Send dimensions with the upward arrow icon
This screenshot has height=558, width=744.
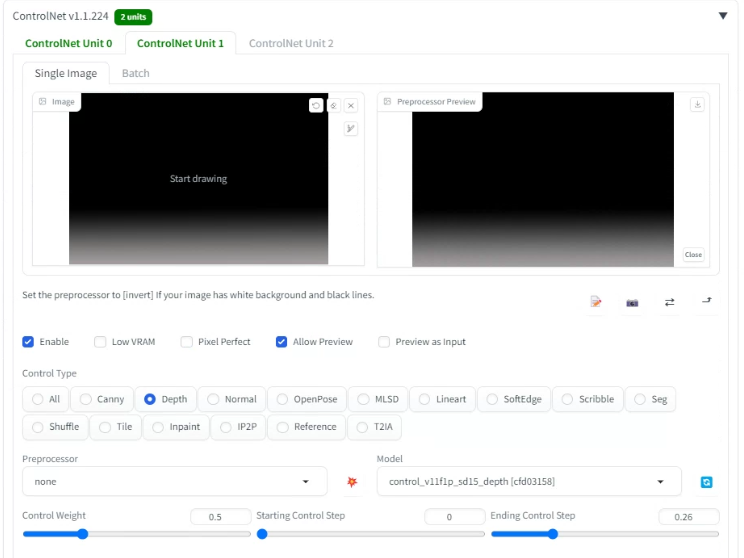tap(707, 301)
